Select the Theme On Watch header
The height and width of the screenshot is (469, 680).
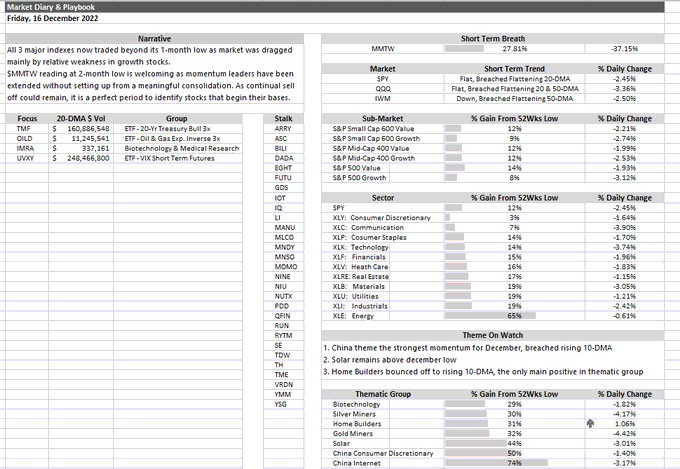pyautogui.click(x=501, y=335)
